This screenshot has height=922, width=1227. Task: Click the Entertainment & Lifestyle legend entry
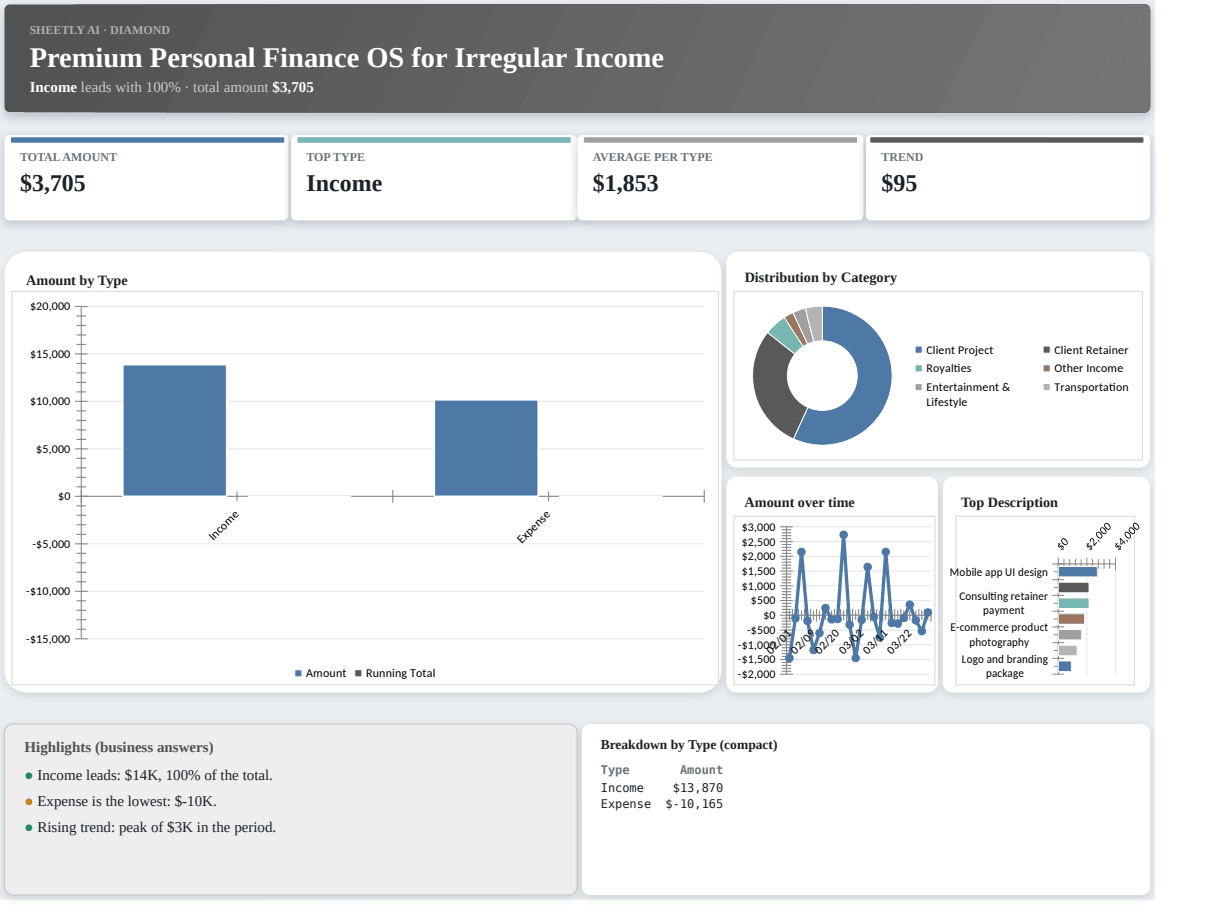[962, 394]
